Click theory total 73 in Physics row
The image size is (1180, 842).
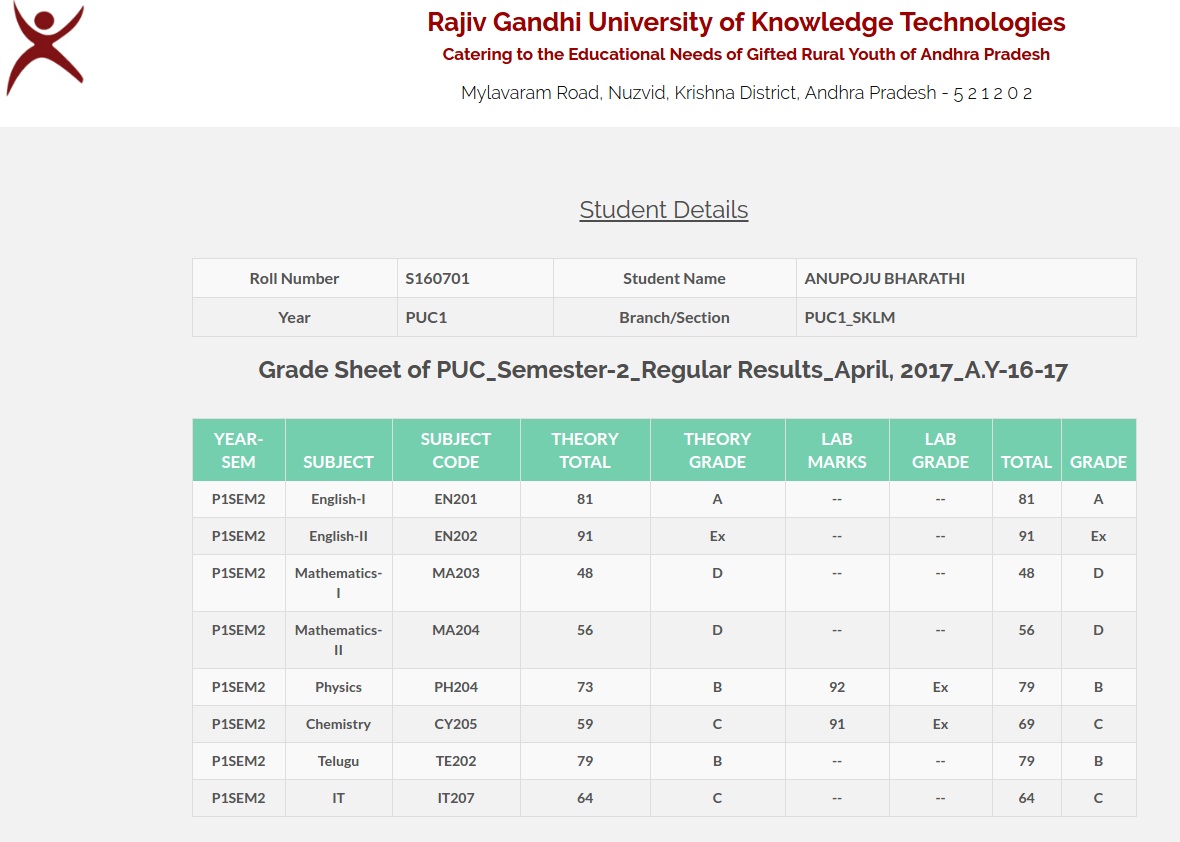click(x=585, y=687)
